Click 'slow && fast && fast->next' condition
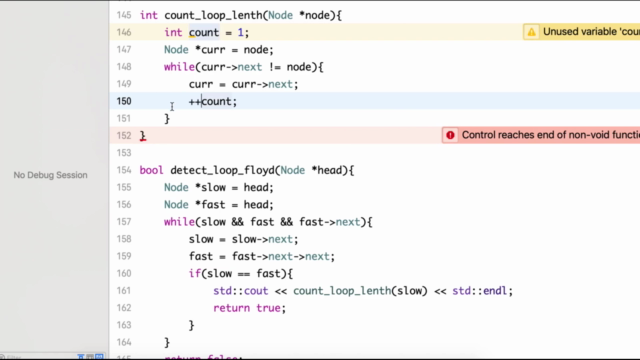 pos(281,222)
